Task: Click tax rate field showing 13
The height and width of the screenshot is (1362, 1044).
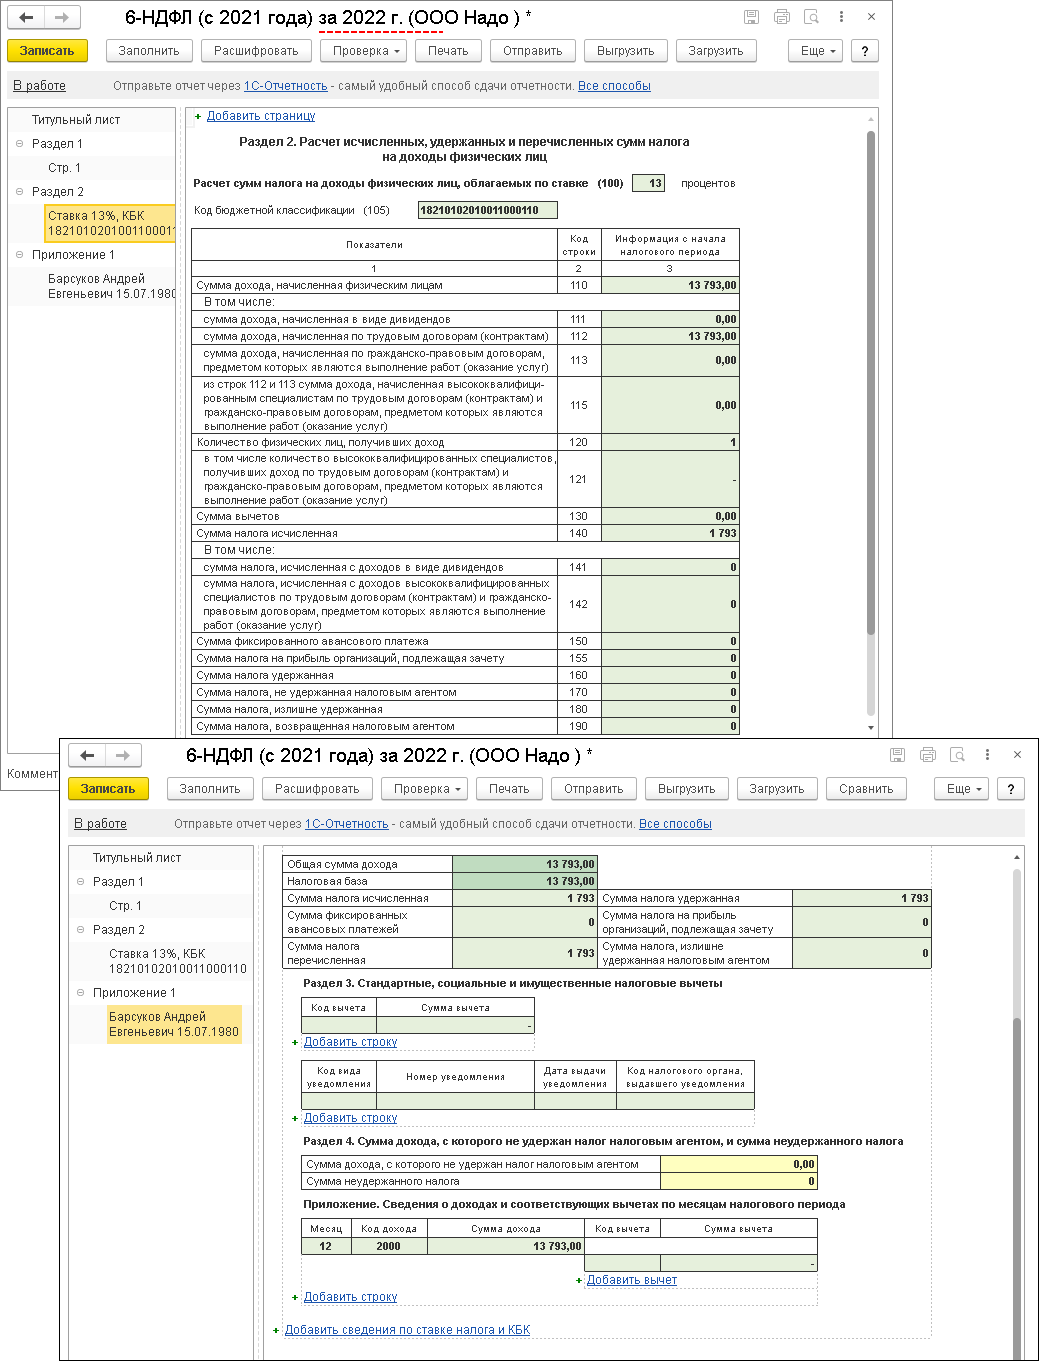Action: [649, 183]
